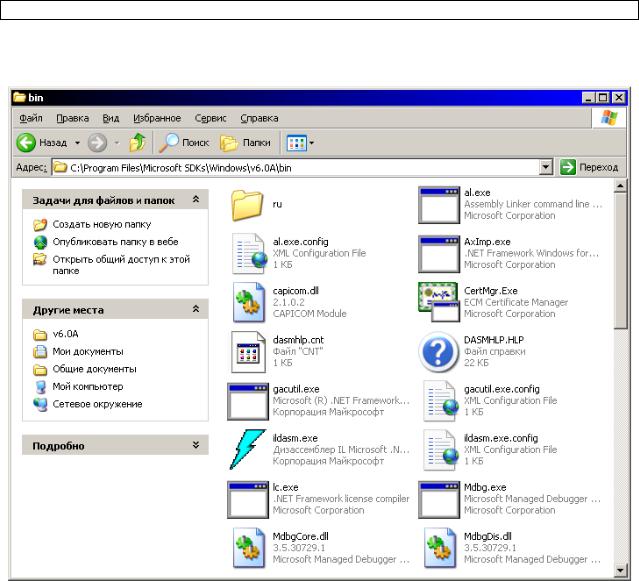Image resolution: width=639 pixels, height=581 pixels.
Task: Click the bin title bar folder icon
Action: 19,97
